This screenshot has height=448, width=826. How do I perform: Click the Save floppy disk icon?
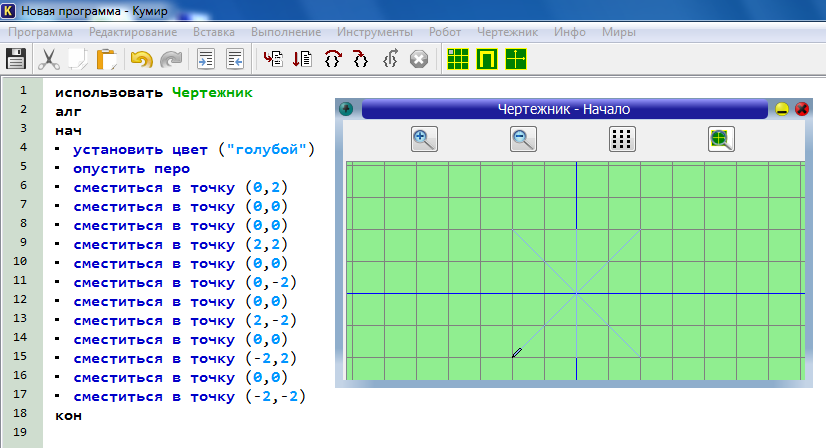click(16, 59)
